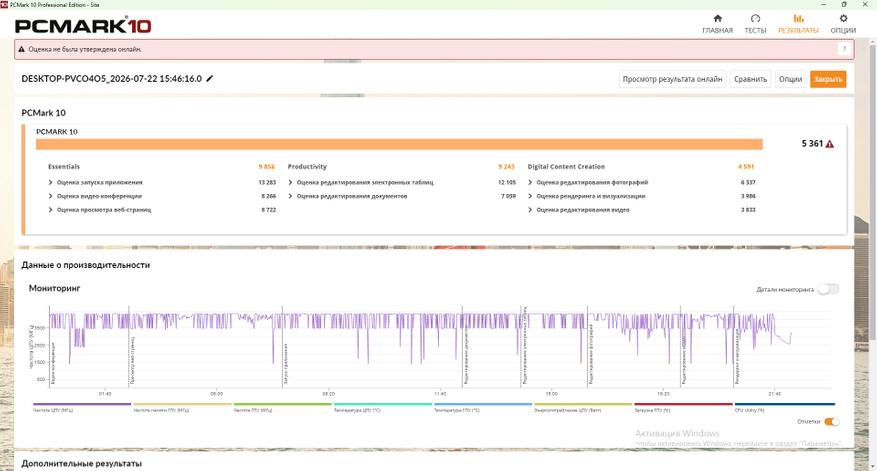Image resolution: width=877 pixels, height=471 pixels.
Task: Click the home house icon
Action: coord(718,18)
